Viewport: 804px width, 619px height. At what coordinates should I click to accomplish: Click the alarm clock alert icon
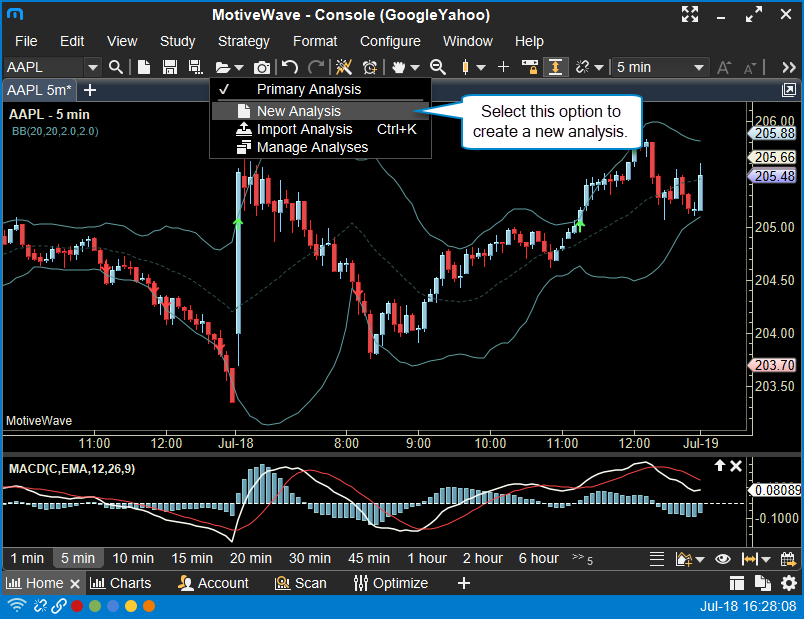pyautogui.click(x=370, y=67)
